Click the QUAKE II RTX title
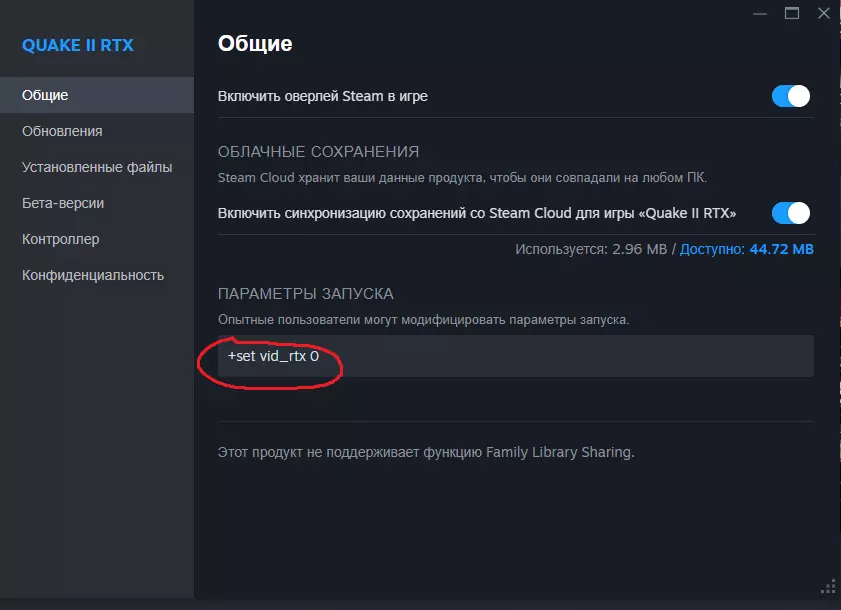The width and height of the screenshot is (841, 610). pos(78,45)
